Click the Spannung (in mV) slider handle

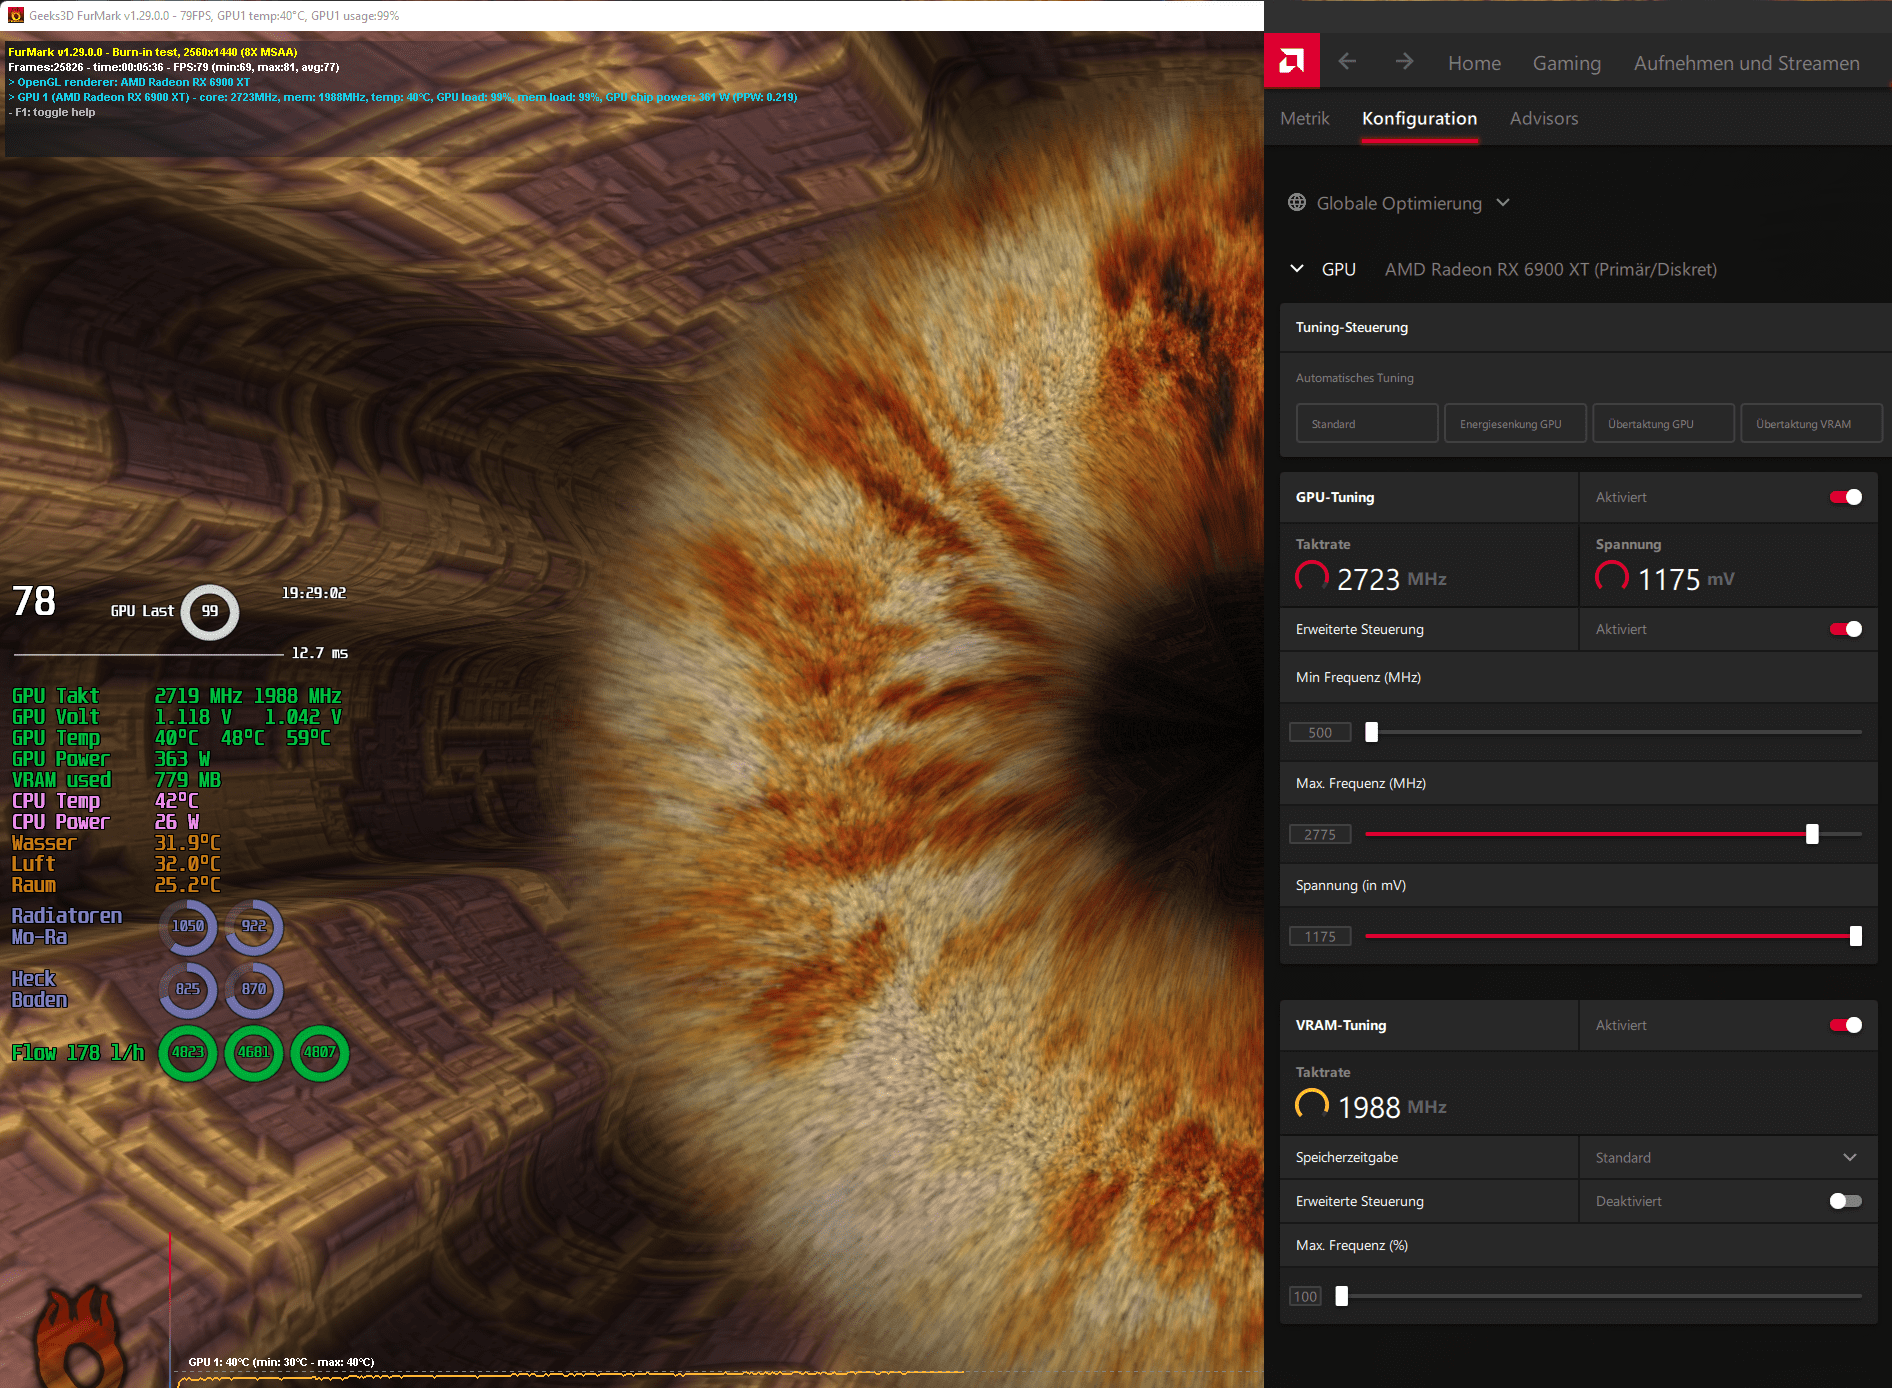1855,936
